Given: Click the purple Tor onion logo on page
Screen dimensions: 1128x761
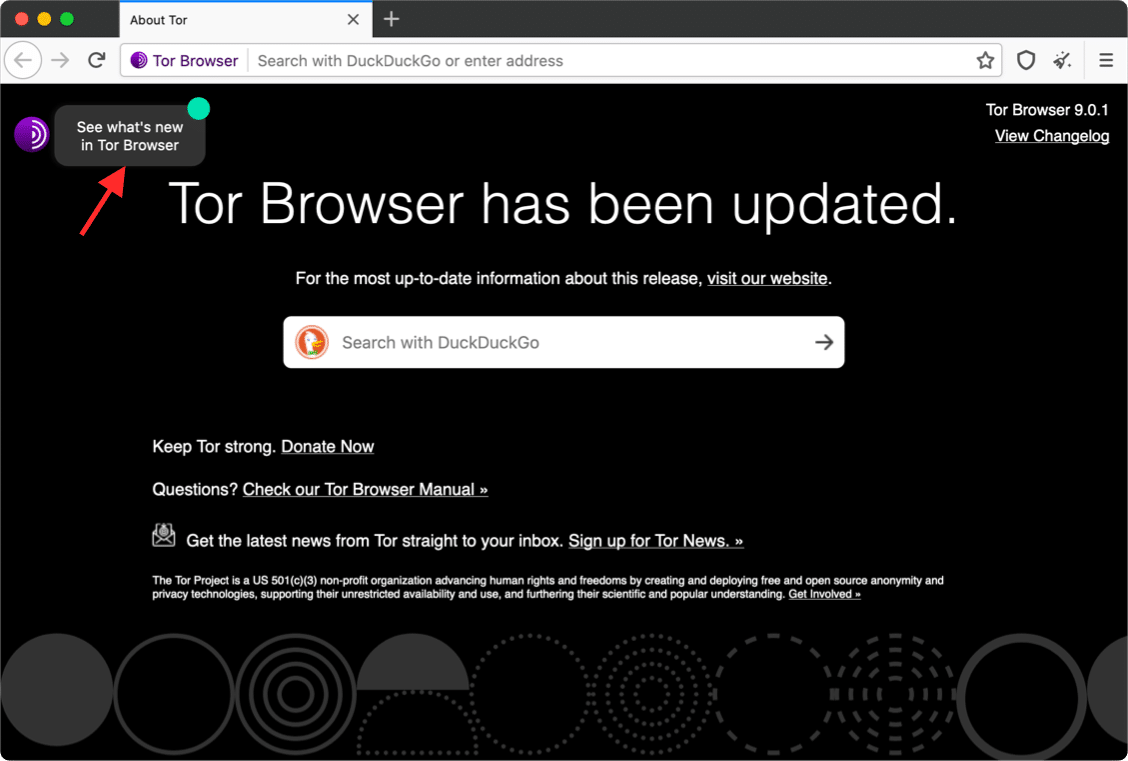Looking at the screenshot, I should pos(32,134).
